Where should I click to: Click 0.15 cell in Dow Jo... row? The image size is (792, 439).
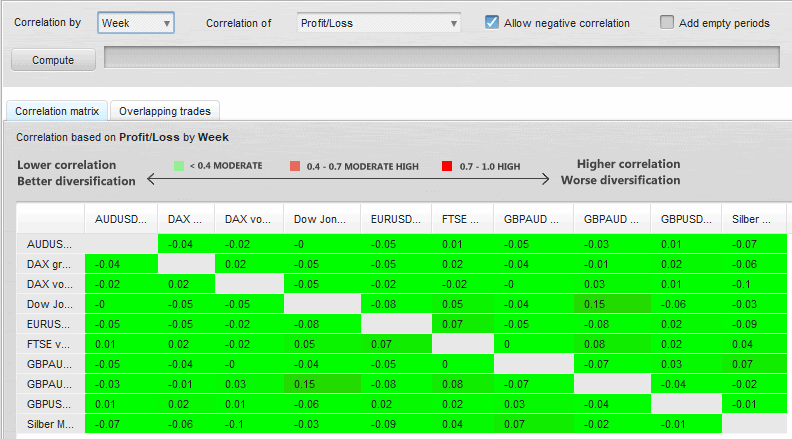612,304
